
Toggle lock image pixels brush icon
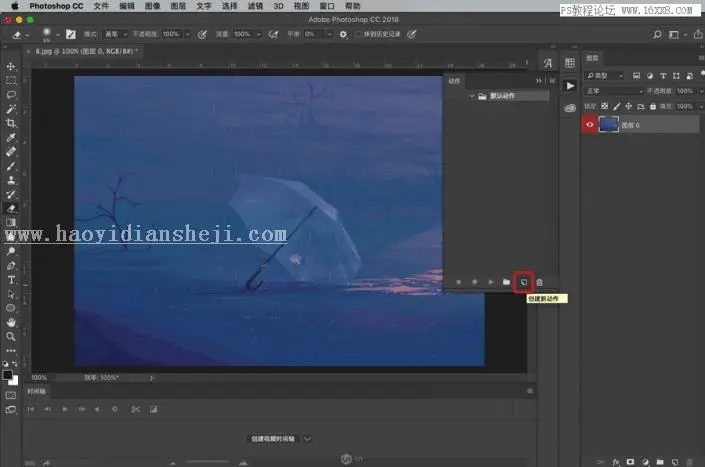click(616, 106)
